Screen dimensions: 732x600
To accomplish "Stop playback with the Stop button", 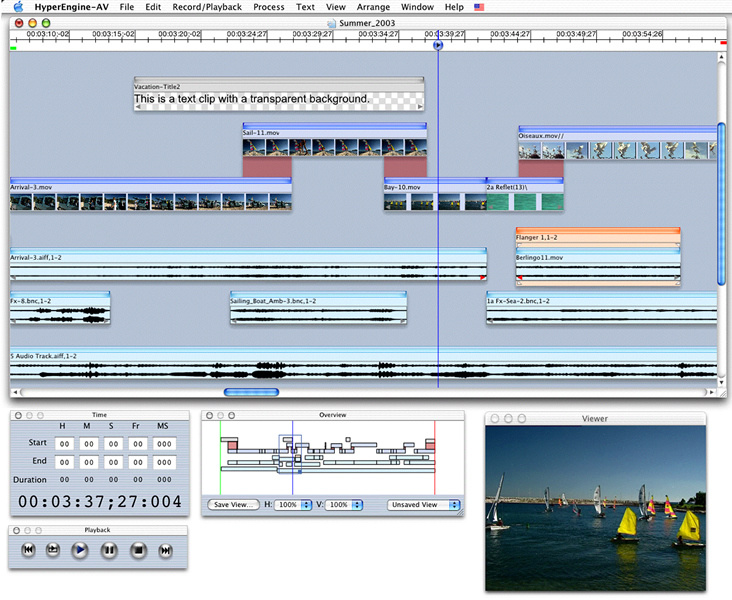I will (x=138, y=550).
